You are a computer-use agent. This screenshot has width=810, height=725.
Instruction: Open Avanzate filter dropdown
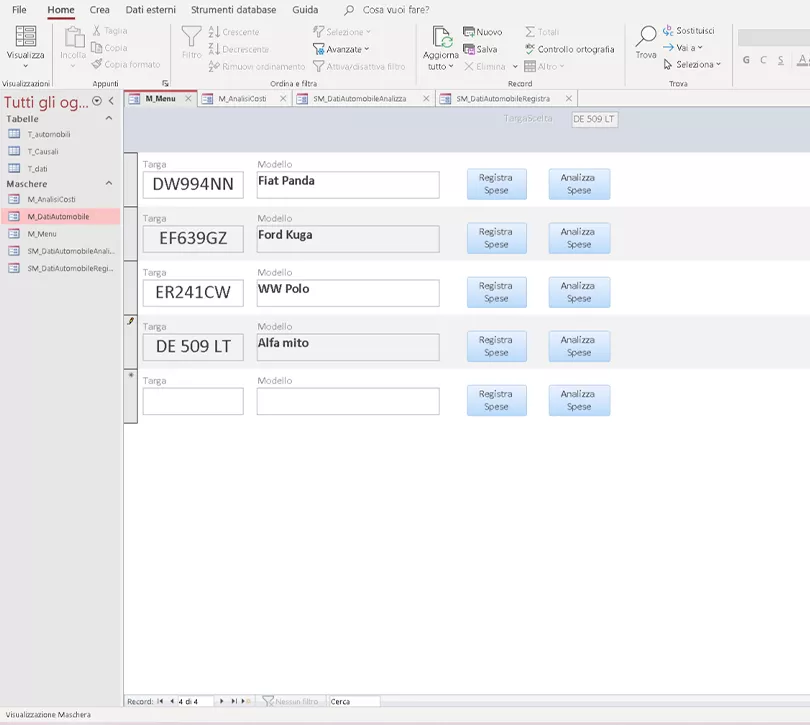341,49
